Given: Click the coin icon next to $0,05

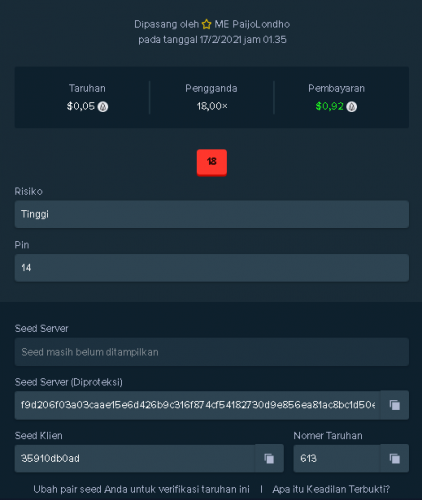Looking at the screenshot, I should (x=103, y=107).
